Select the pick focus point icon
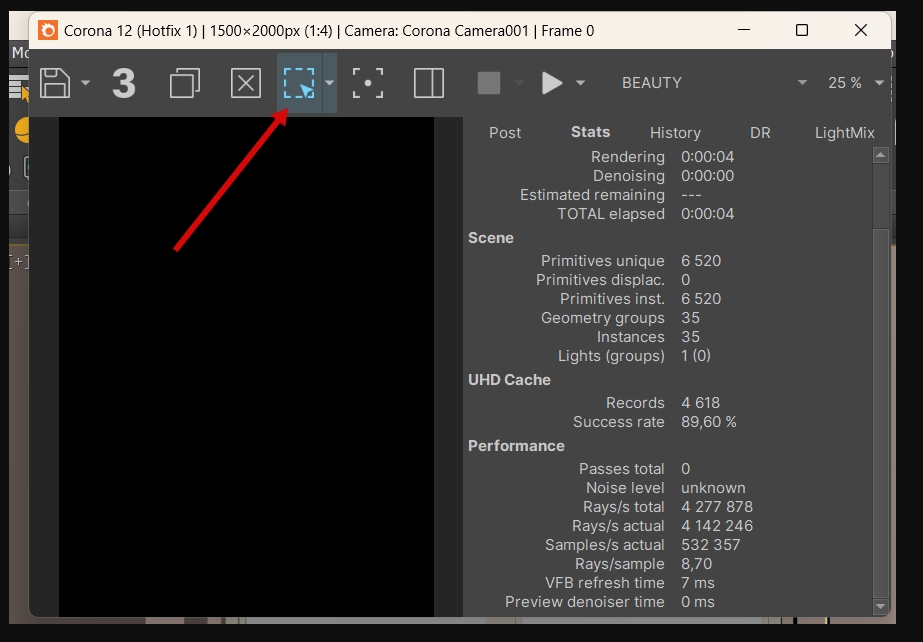The width and height of the screenshot is (923, 642). (x=368, y=83)
